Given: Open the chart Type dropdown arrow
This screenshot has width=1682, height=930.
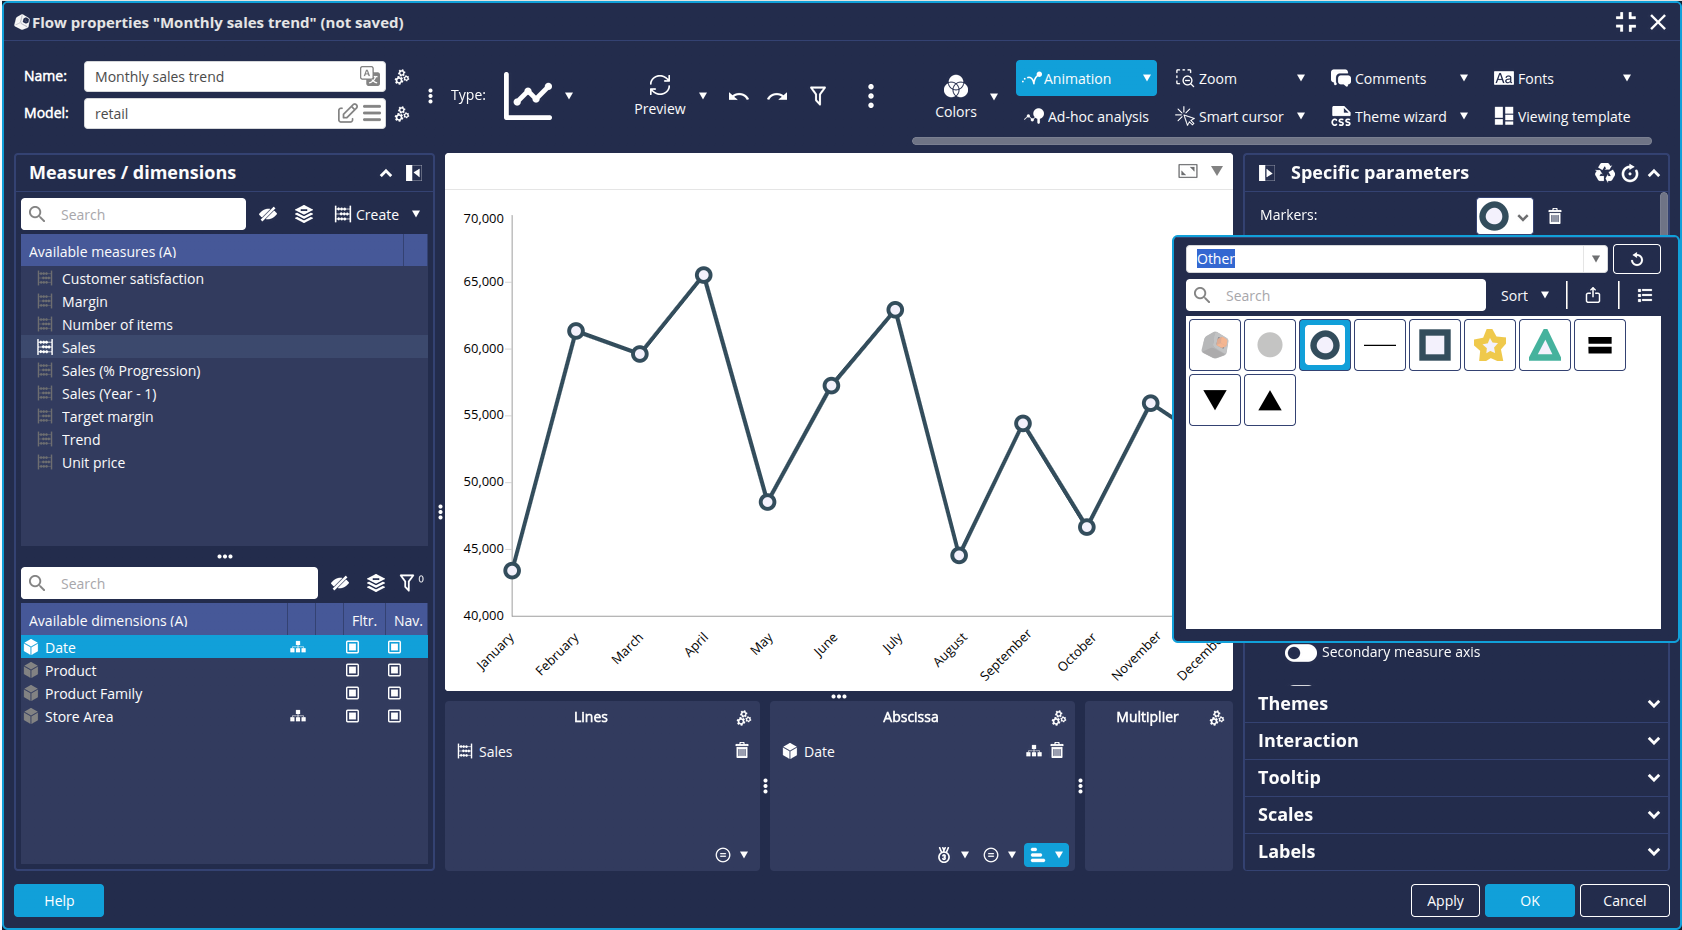Looking at the screenshot, I should tap(569, 96).
